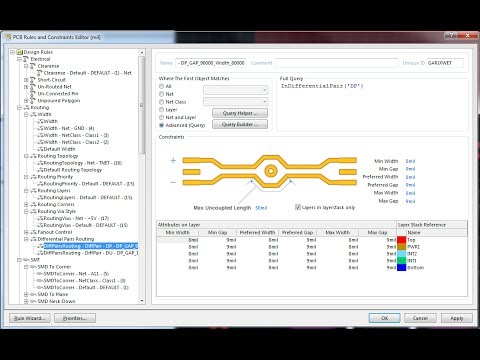This screenshot has height=360, width=480.
Task: Click the Un-Connected Pin rule icon
Action: point(32,94)
